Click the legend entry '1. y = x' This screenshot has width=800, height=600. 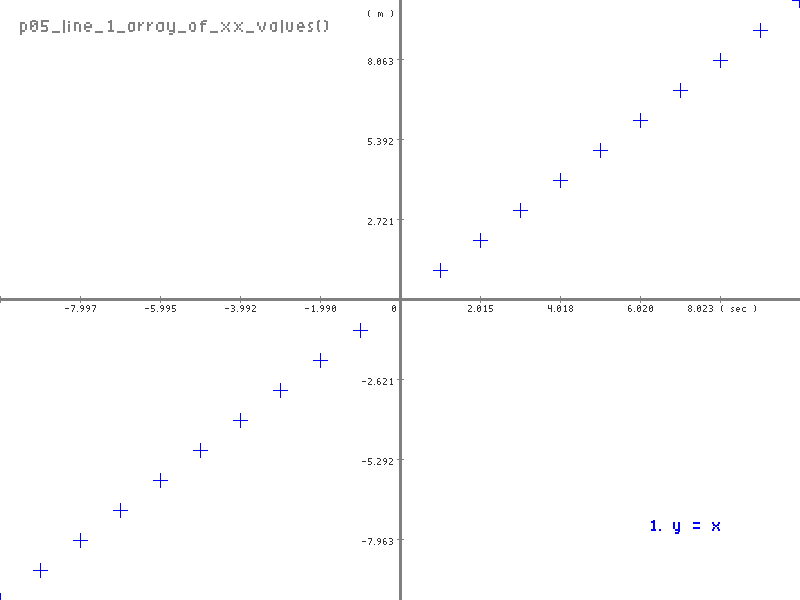click(685, 526)
